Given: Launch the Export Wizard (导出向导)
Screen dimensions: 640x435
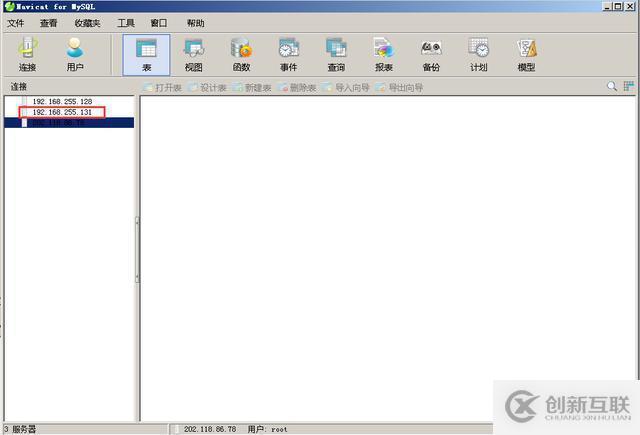Looking at the screenshot, I should coord(399,87).
